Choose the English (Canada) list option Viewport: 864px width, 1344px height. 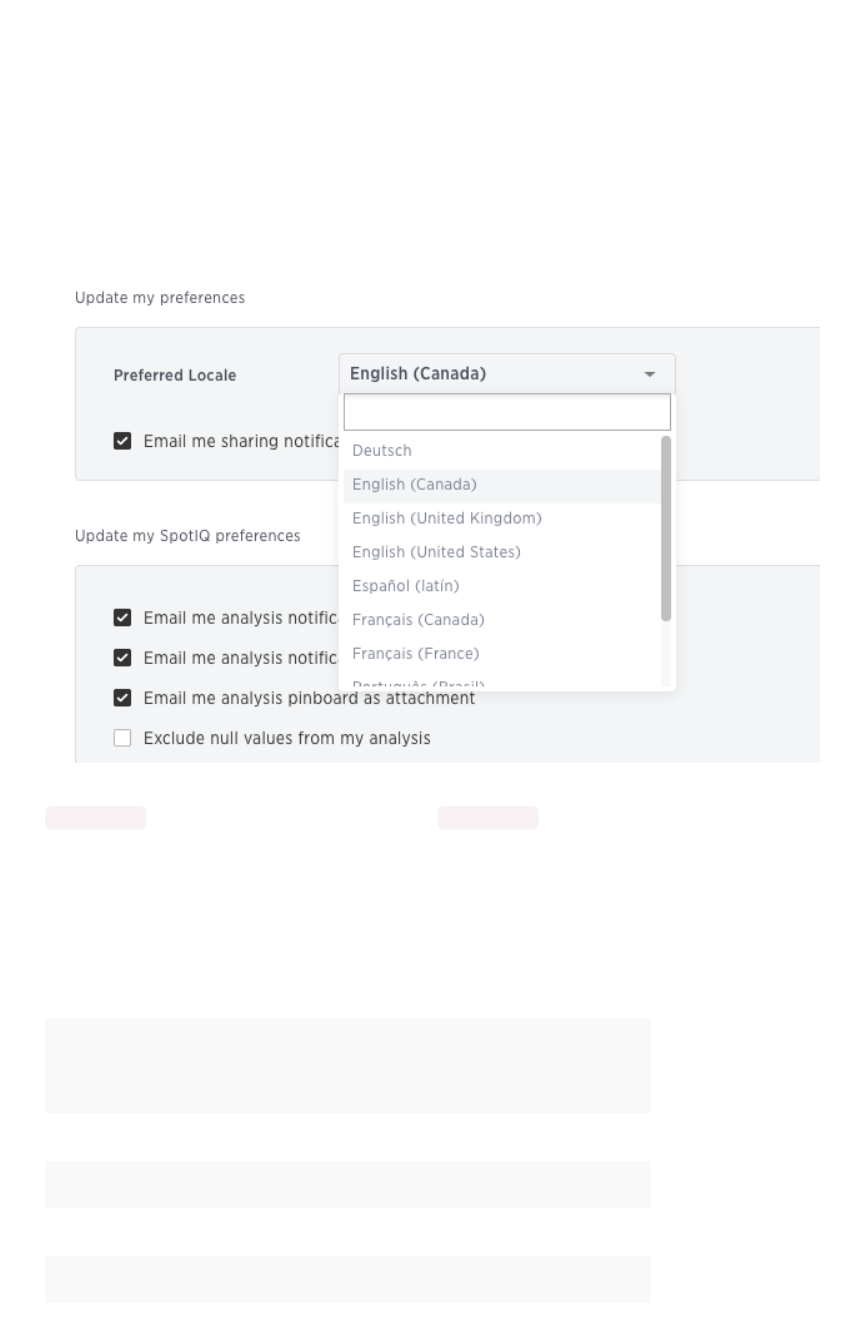click(x=414, y=485)
